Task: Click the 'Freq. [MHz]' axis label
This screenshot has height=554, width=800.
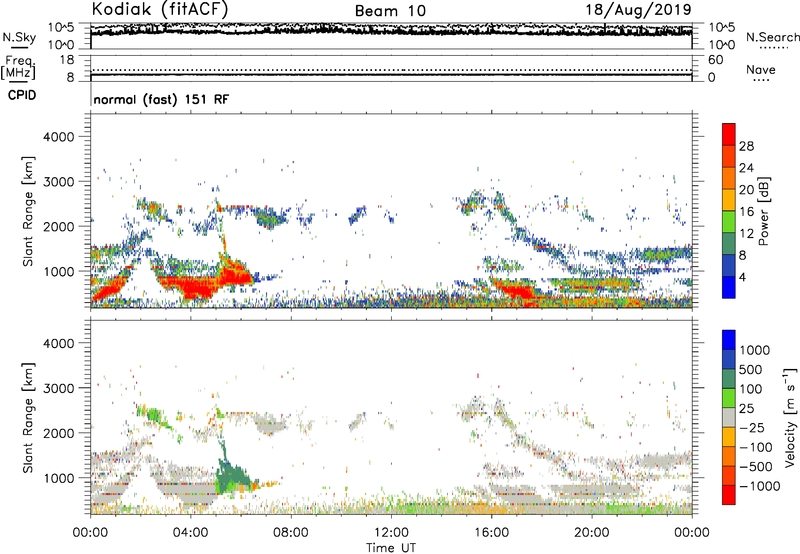Action: tap(18, 68)
